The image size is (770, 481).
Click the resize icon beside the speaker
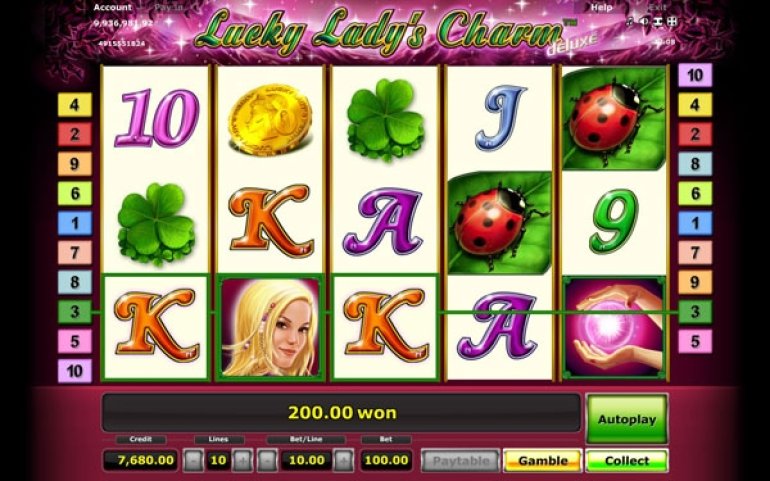659,22
